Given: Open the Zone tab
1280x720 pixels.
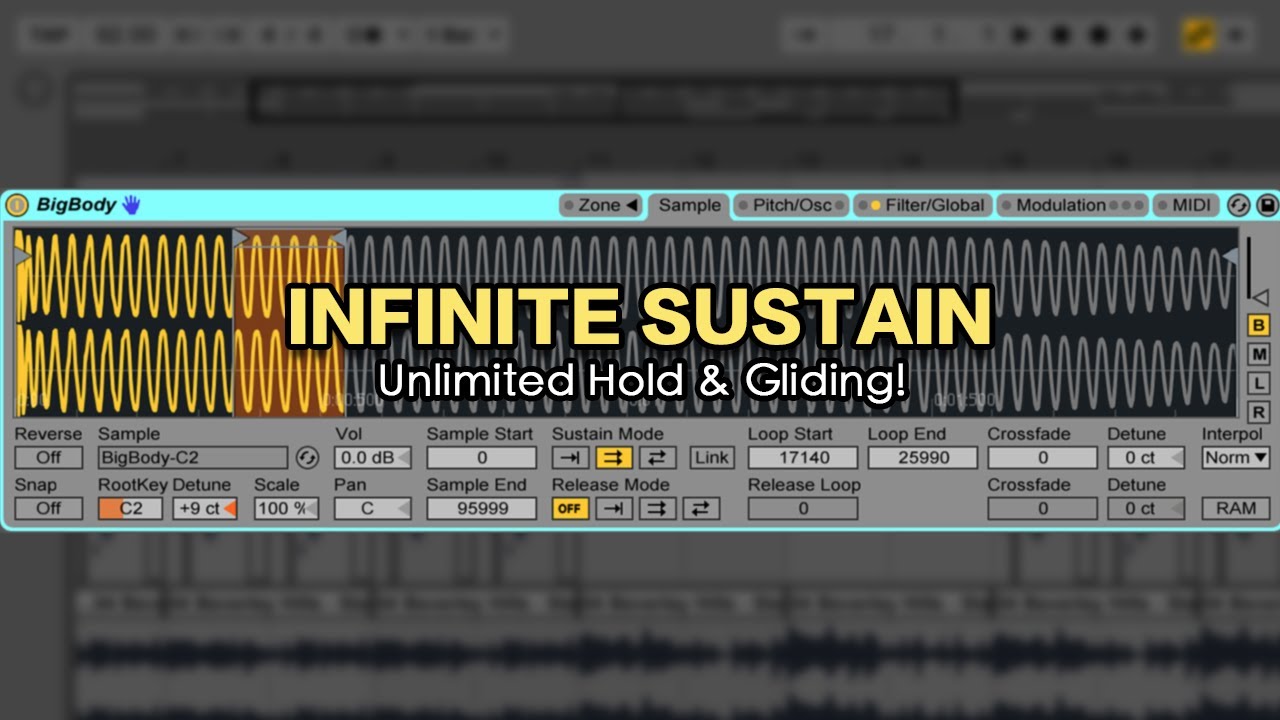Looking at the screenshot, I should point(601,205).
